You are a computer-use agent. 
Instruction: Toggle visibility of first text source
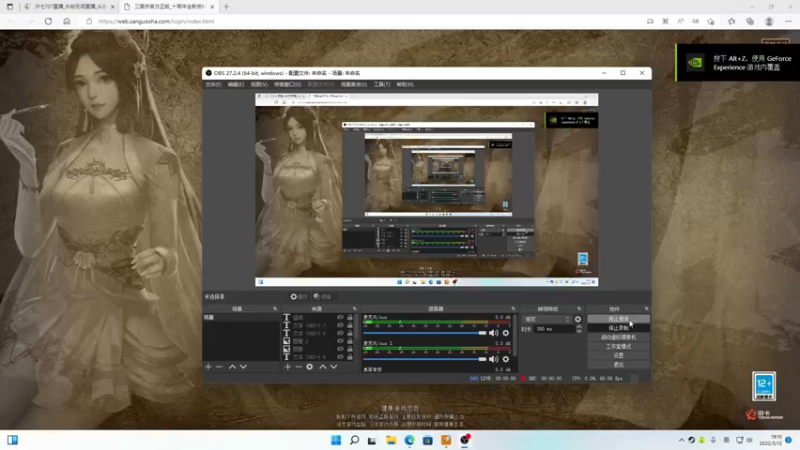click(340, 317)
